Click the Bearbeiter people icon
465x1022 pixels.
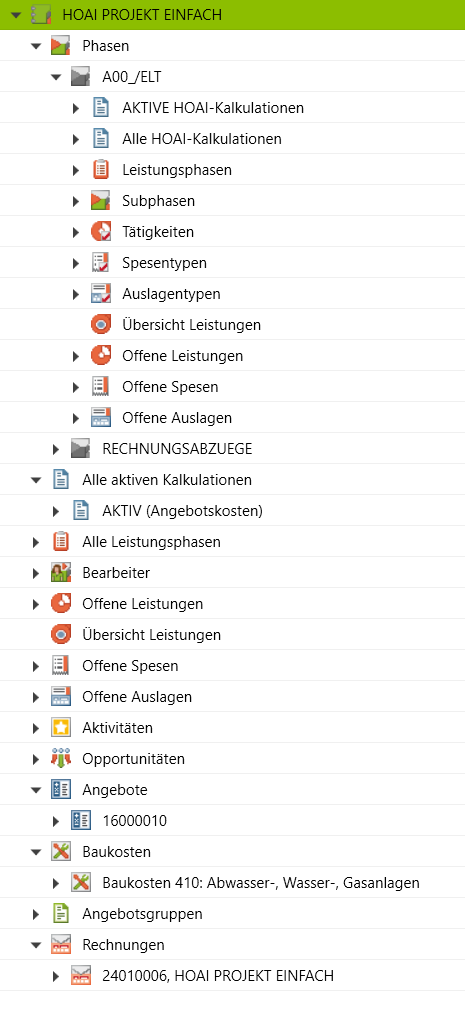(x=60, y=573)
